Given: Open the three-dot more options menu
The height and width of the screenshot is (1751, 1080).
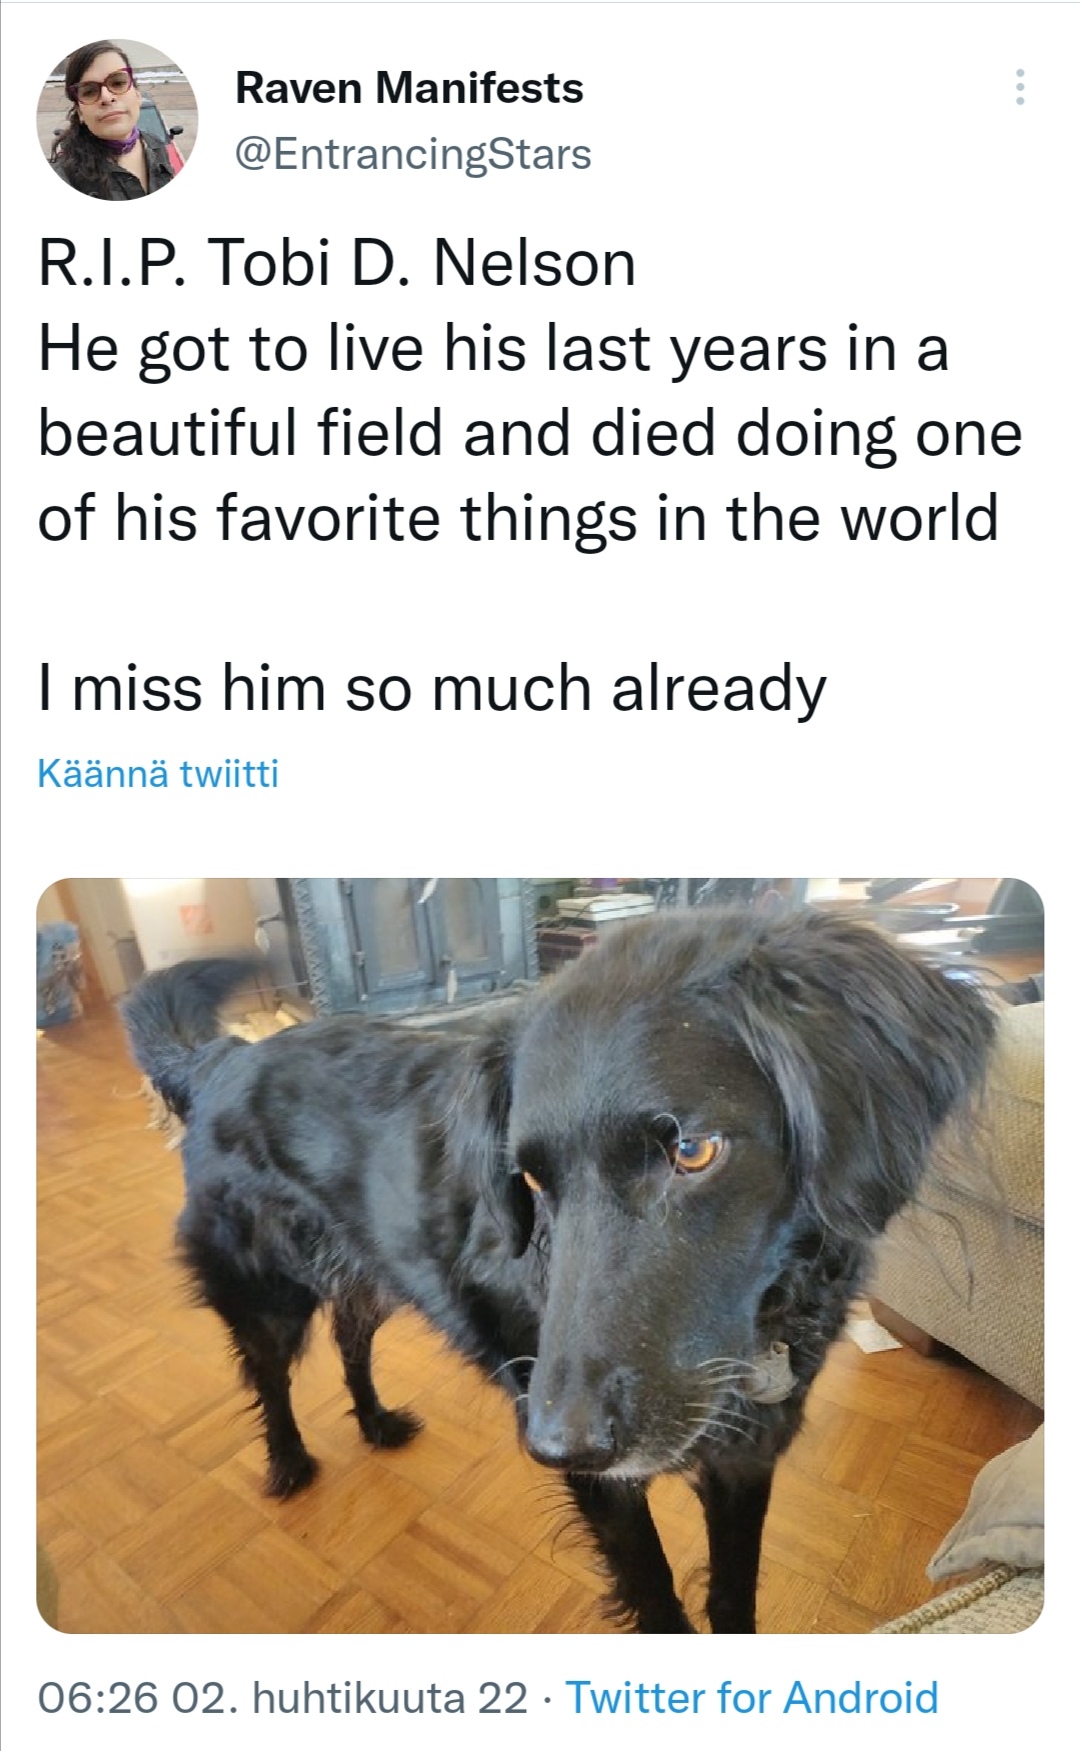Looking at the screenshot, I should pos(1019,88).
